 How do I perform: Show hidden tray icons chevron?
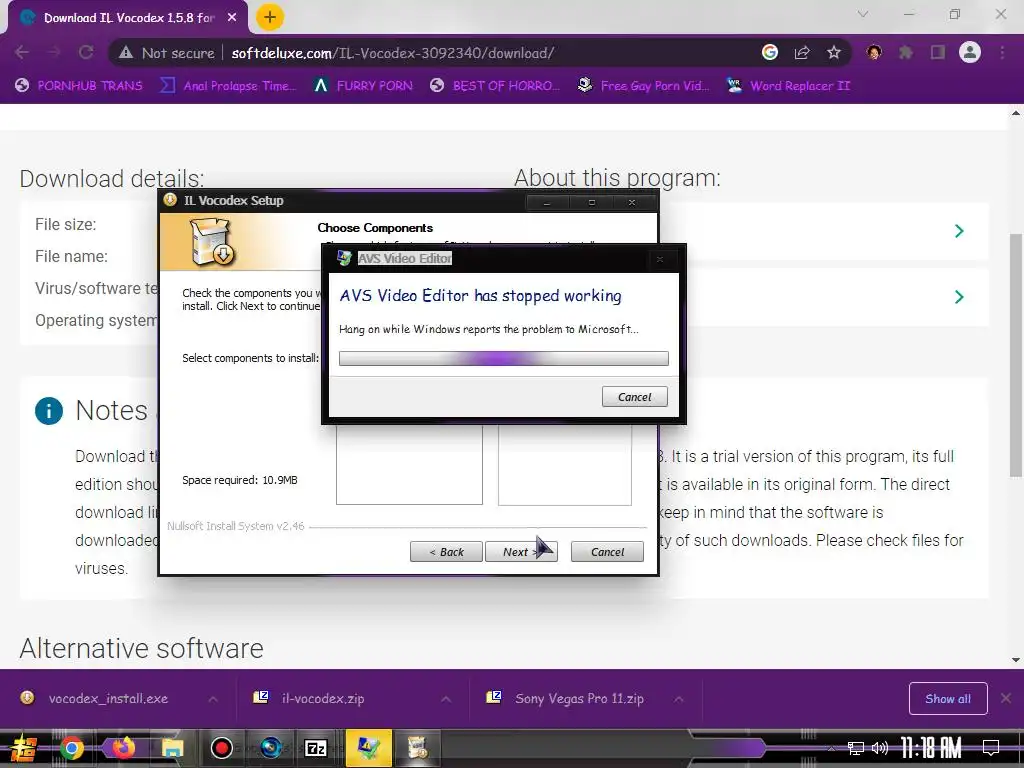[x=831, y=748]
